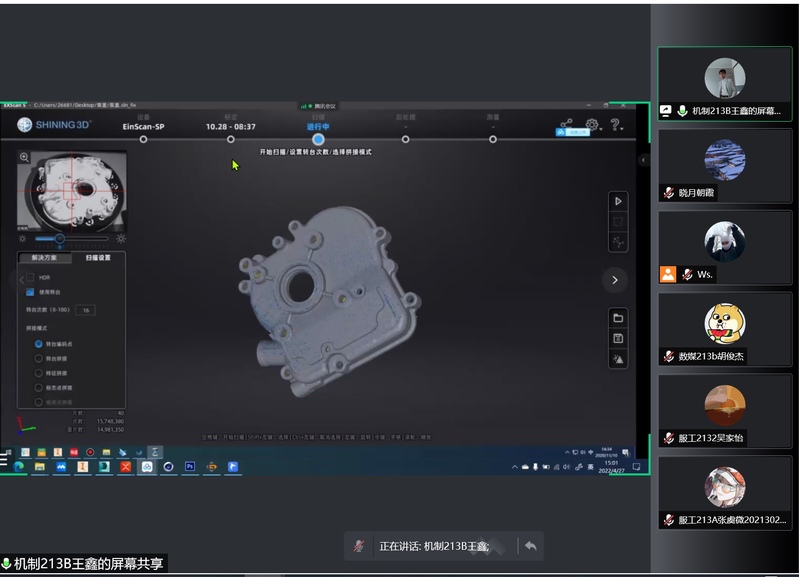Select the 转台编码点 radio option
Viewport: 799px width, 577px height.
pos(39,343)
